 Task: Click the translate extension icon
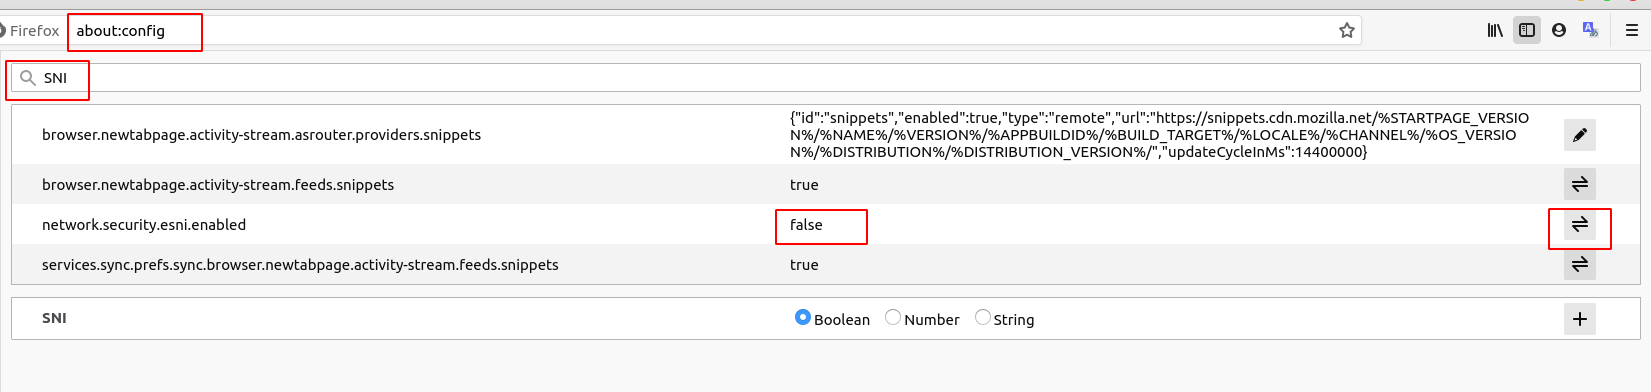[1590, 30]
